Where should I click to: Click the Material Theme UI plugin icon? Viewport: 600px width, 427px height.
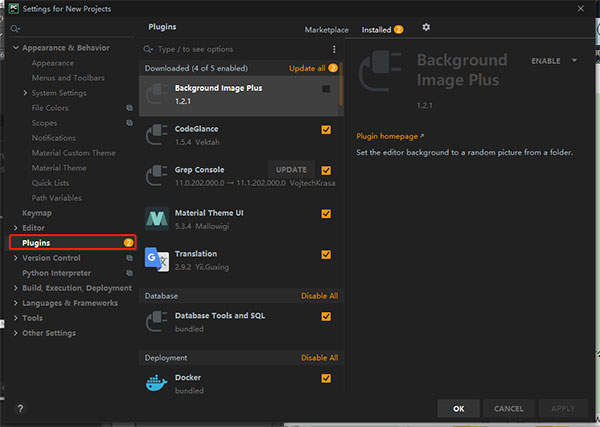157,218
